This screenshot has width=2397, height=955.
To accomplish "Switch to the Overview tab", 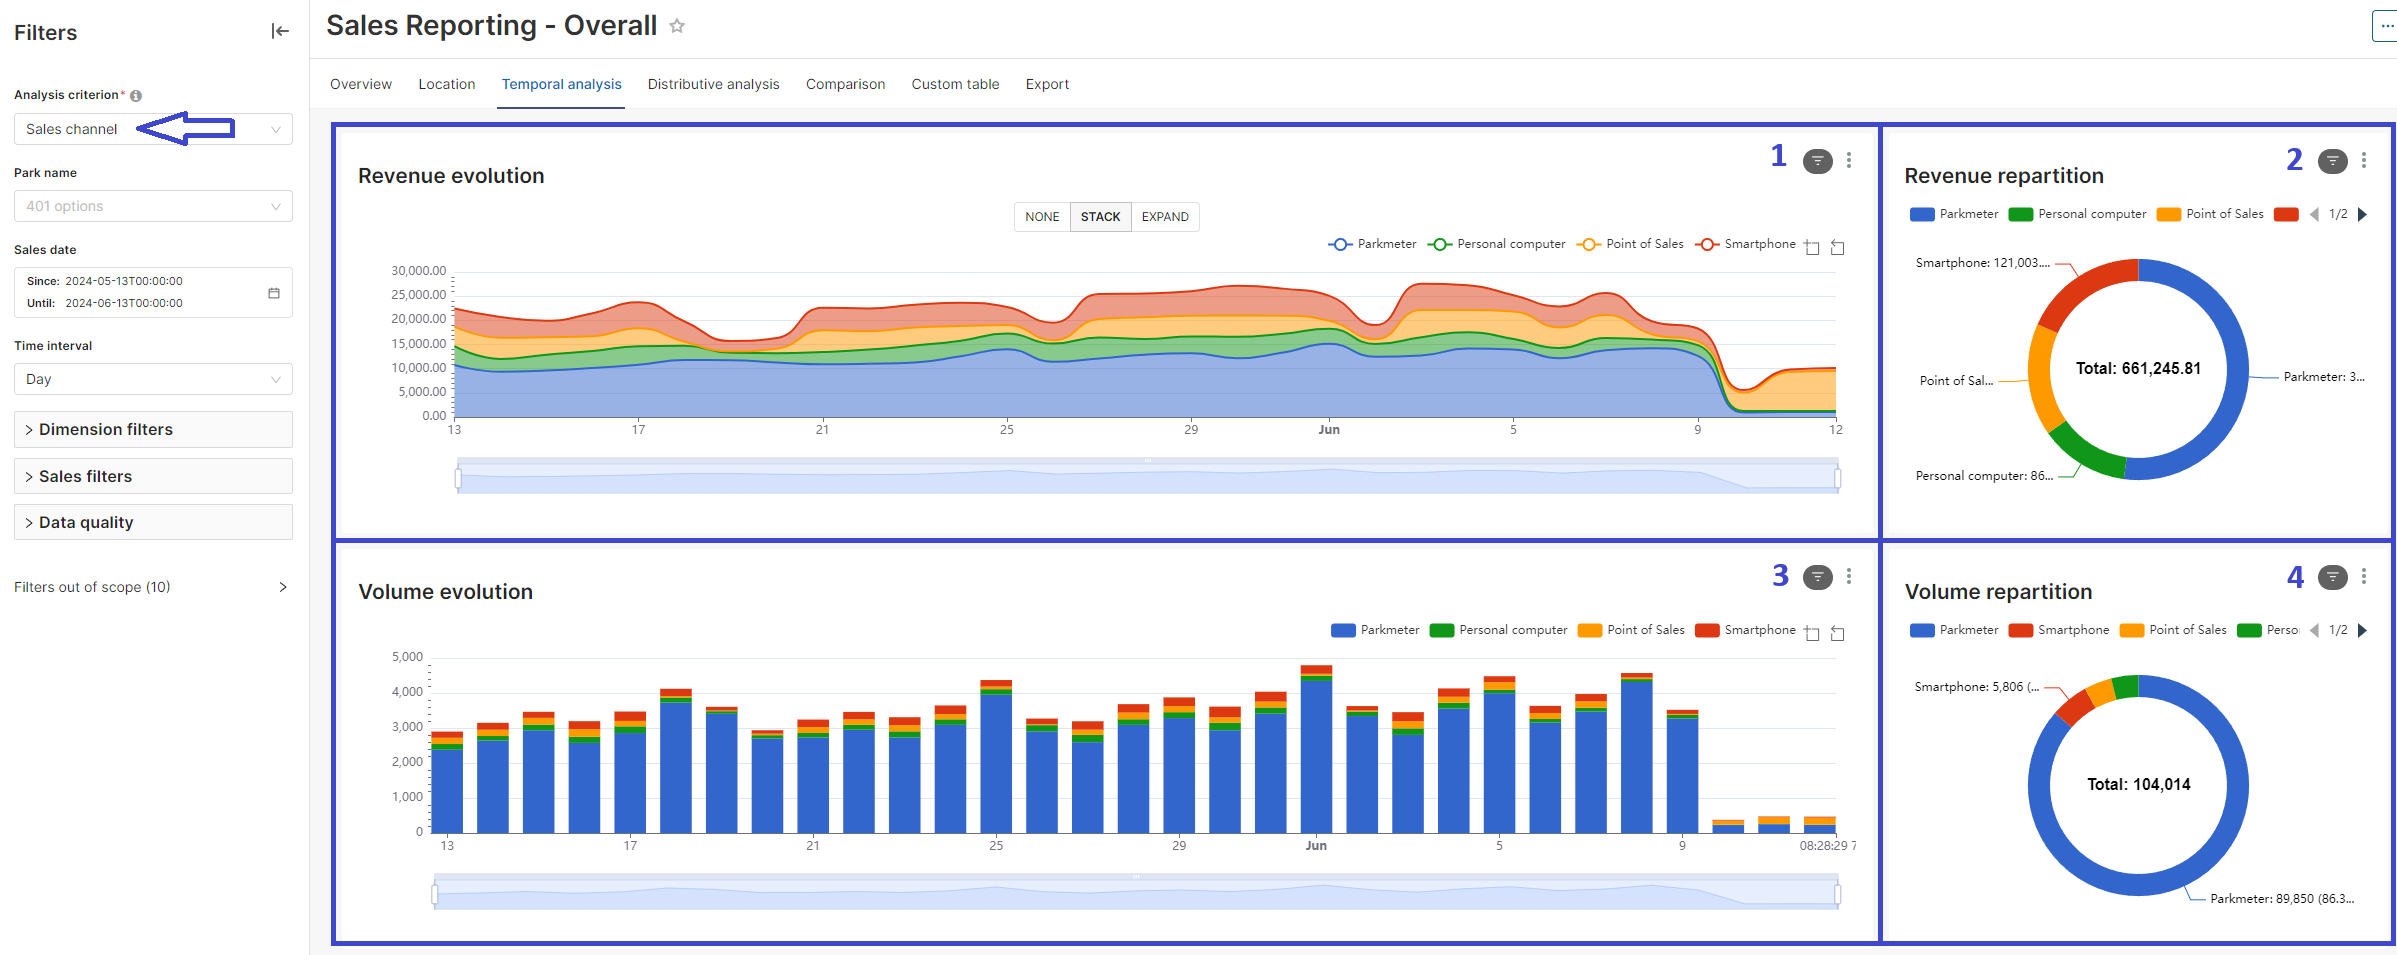I will click(x=361, y=84).
